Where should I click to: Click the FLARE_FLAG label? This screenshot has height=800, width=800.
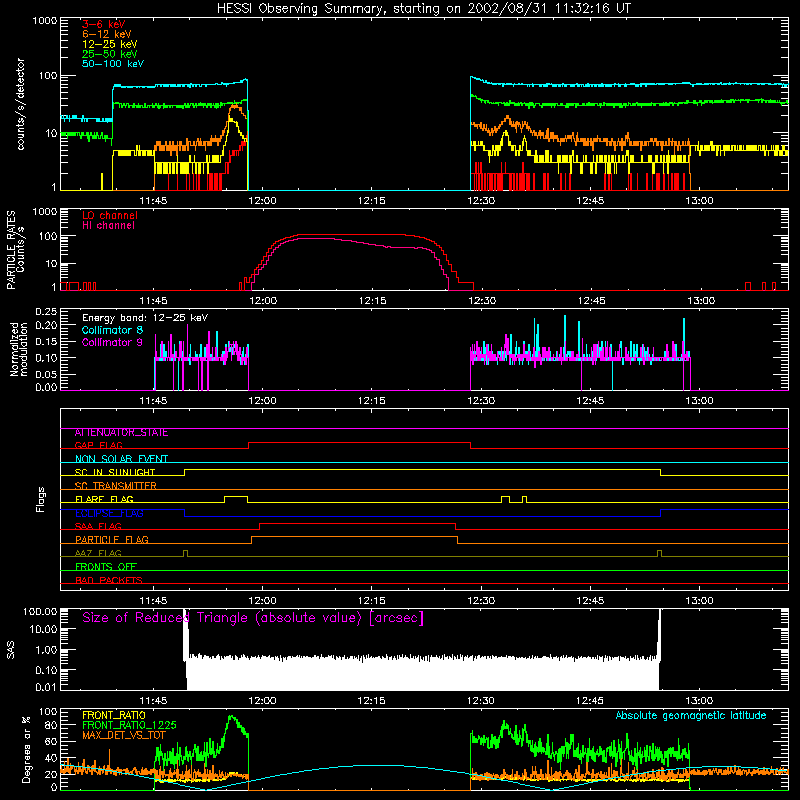104,499
